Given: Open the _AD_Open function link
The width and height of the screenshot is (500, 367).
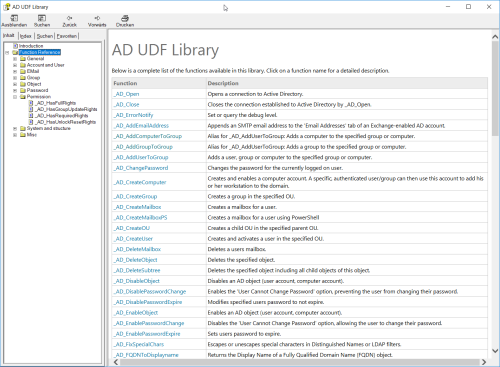Looking at the screenshot, I should click(126, 94).
